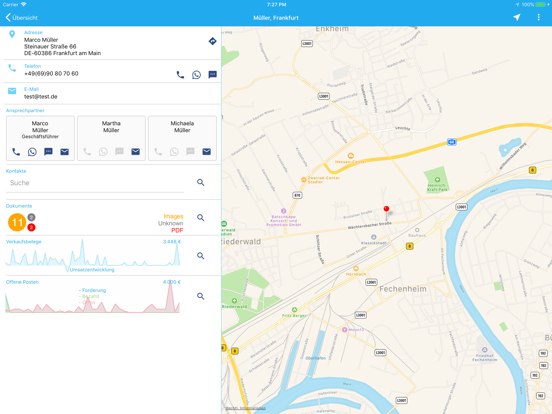Screen dimensions: 552x414
Task: Select the red map pin marker
Action: coord(386,209)
